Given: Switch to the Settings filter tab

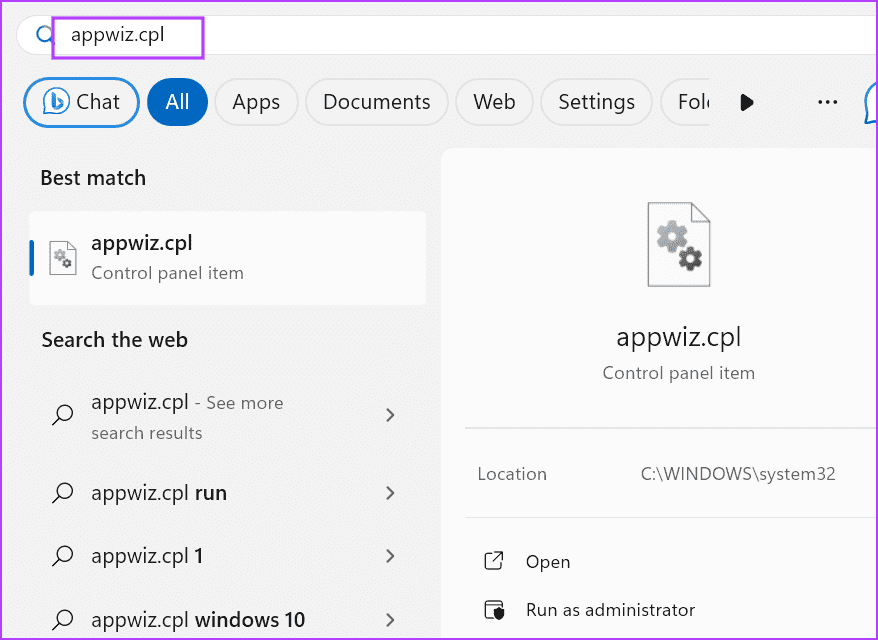Looking at the screenshot, I should pos(596,102).
